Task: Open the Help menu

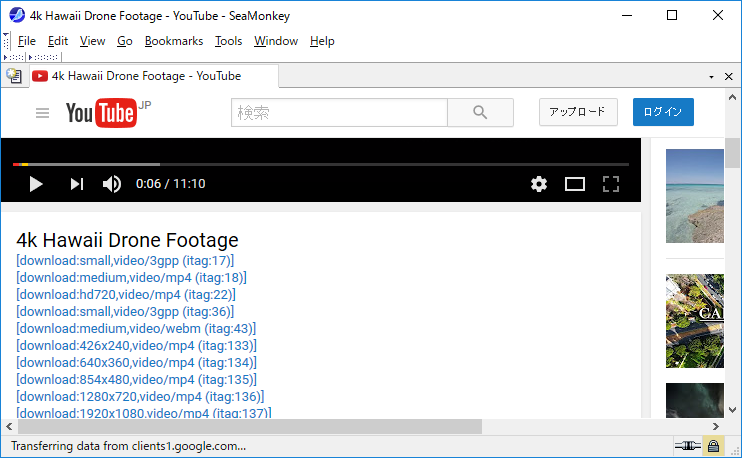Action: (x=322, y=41)
